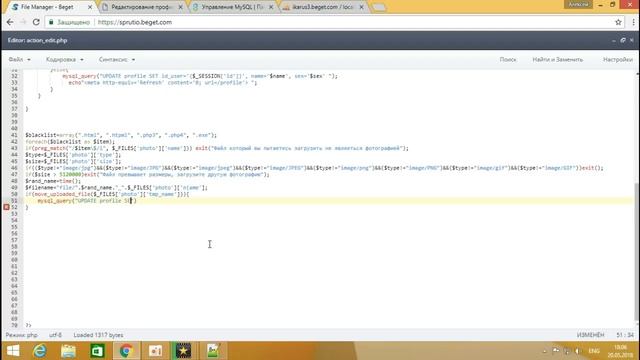This screenshot has height=360, width=640.
Task: Open Найти и Заменить find-replace
Action: pyautogui.click(x=558, y=60)
